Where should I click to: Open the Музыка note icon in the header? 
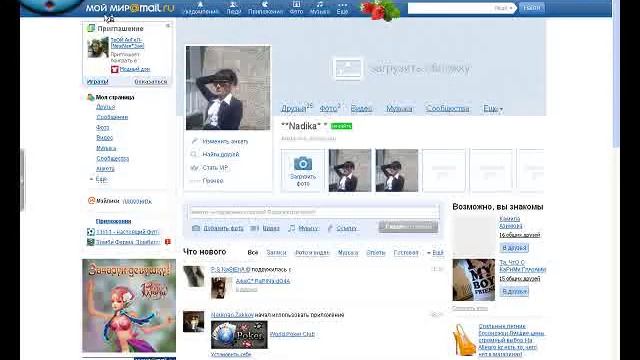tap(320, 8)
